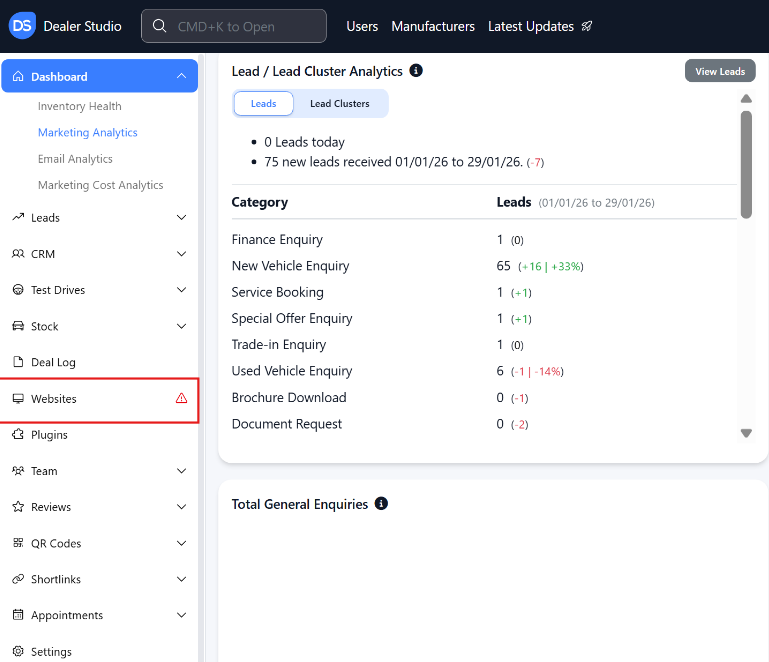769x662 pixels.
Task: Switch to the Lead Clusters toggle
Action: pyautogui.click(x=339, y=104)
